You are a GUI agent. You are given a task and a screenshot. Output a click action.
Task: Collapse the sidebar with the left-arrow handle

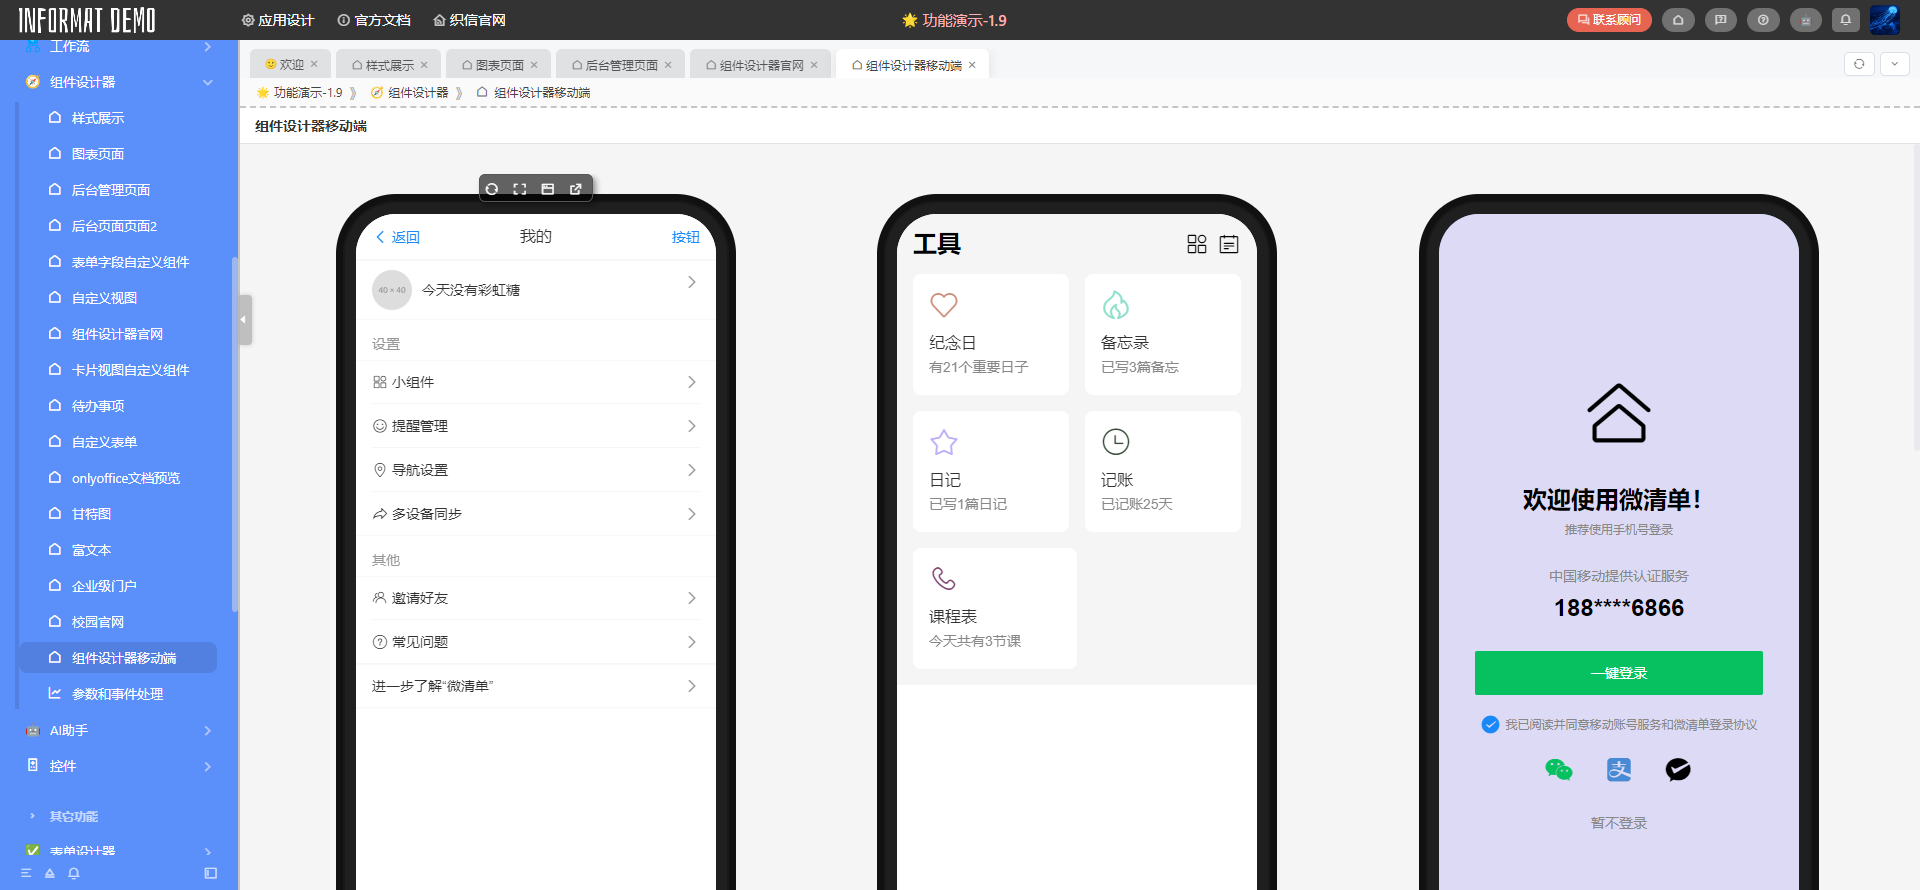click(x=245, y=320)
